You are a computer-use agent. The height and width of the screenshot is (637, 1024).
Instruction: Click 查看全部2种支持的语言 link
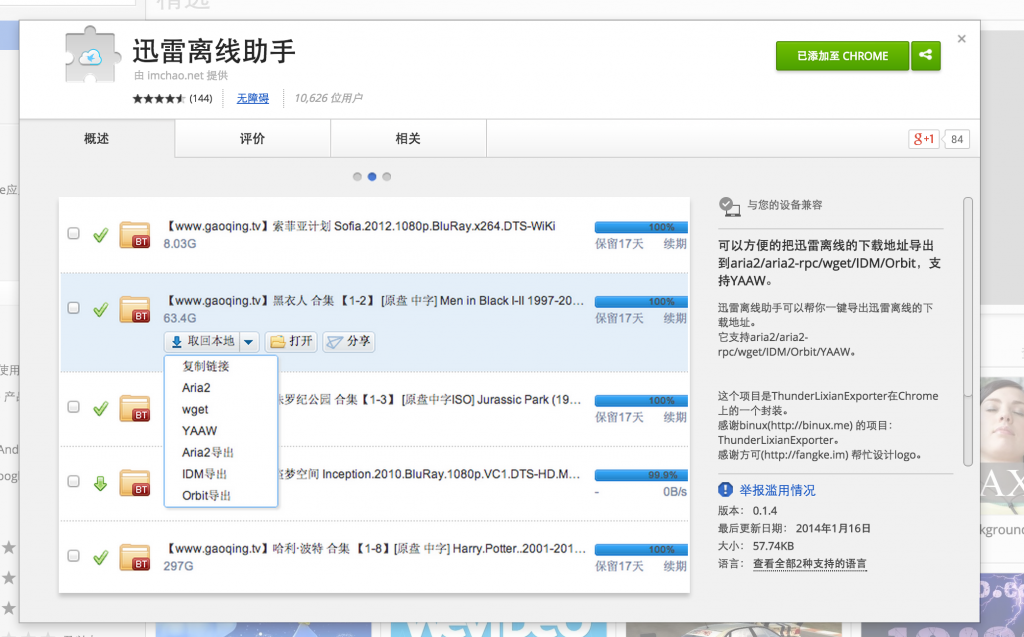(809, 564)
